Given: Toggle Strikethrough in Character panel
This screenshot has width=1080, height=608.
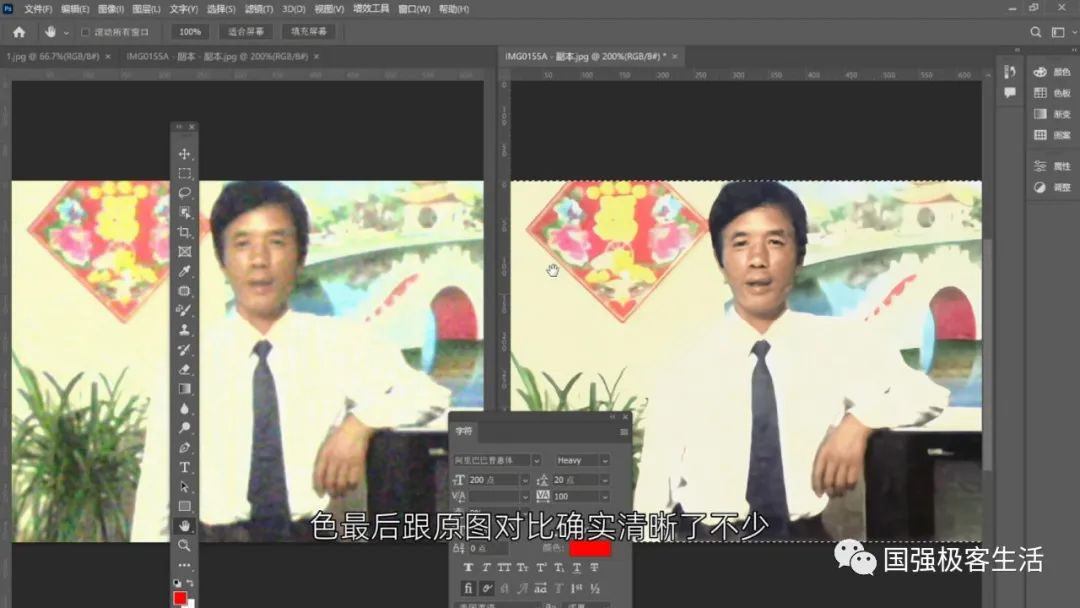Looking at the screenshot, I should (x=594, y=567).
